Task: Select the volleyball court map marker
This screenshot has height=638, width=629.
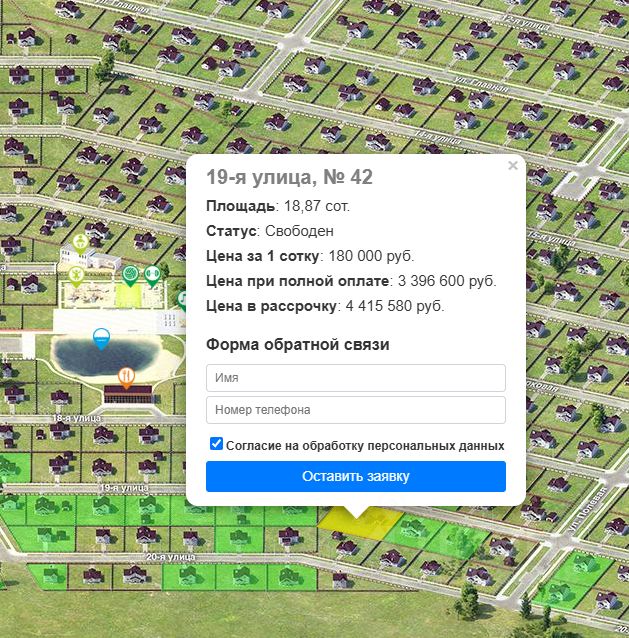Action: point(130,275)
